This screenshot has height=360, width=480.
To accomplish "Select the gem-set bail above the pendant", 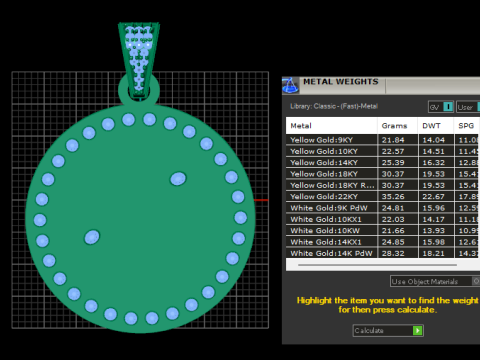I will (x=139, y=60).
